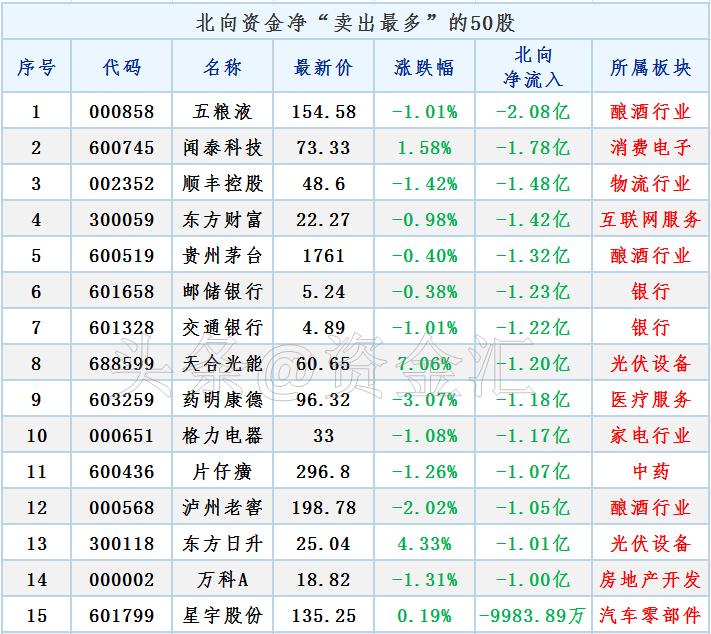Image resolution: width=711 pixels, height=634 pixels.
Task: Click the sector 消费电子
Action: 650,147
